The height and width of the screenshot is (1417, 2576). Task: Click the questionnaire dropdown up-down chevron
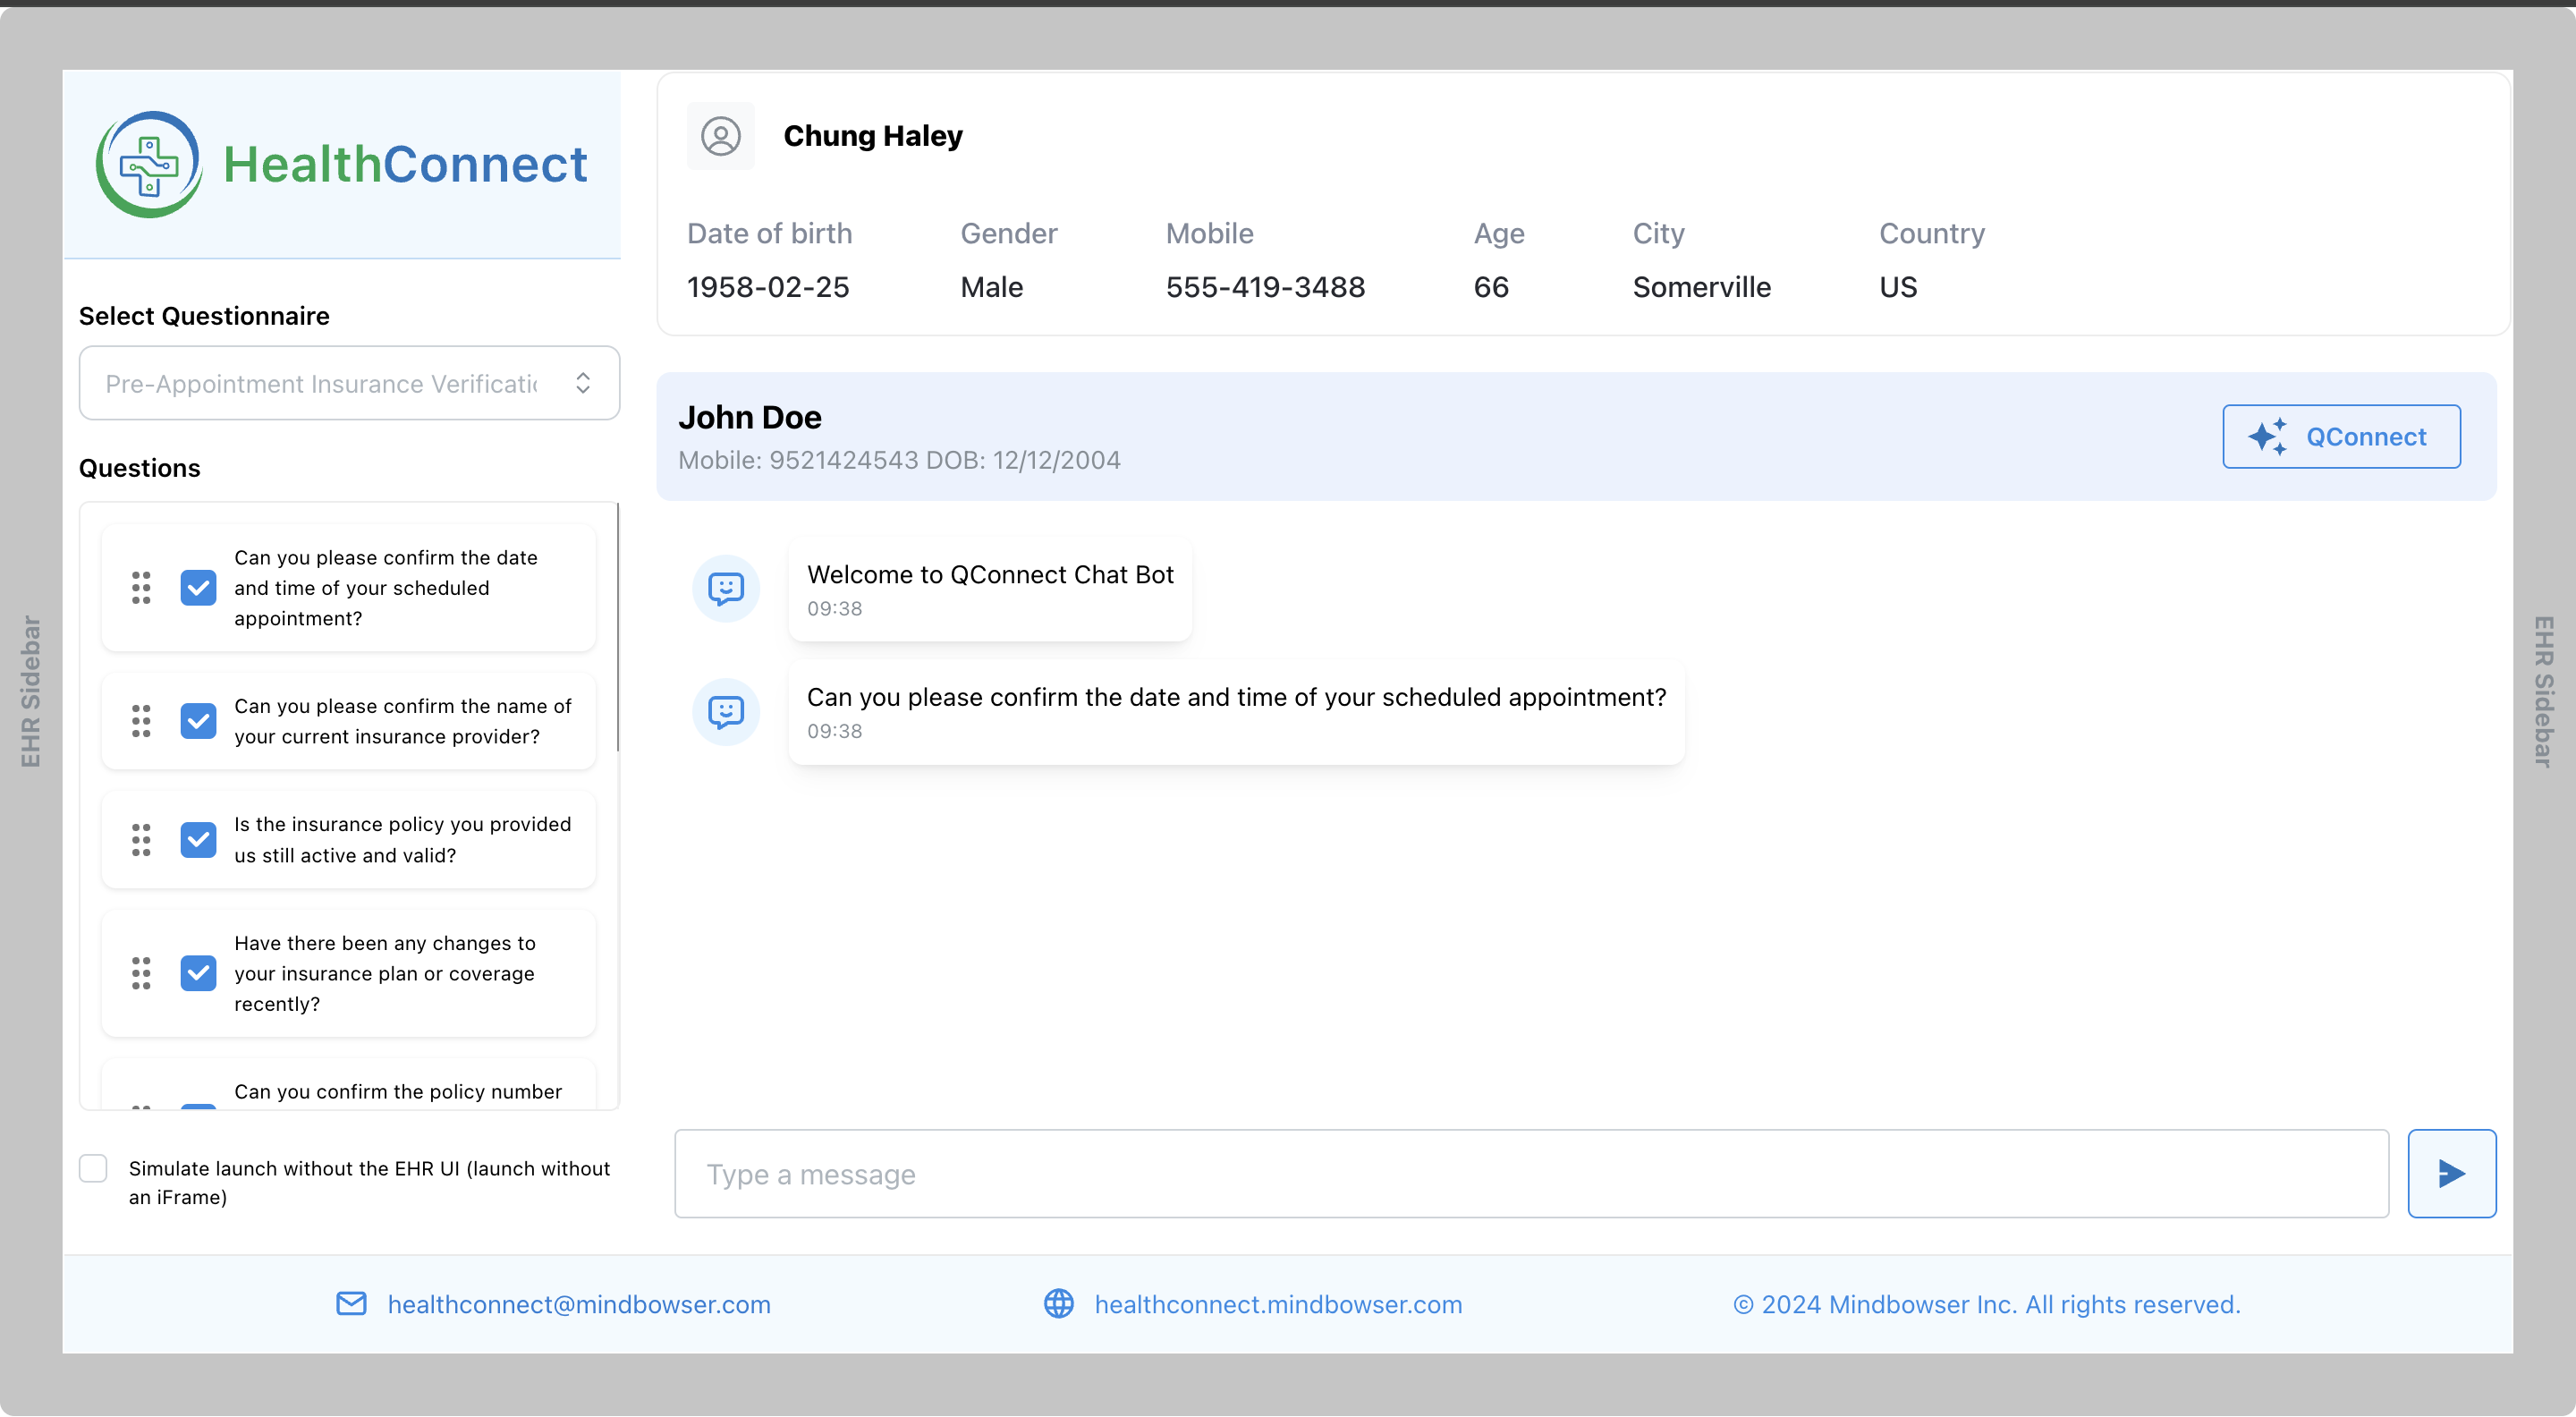click(x=583, y=383)
